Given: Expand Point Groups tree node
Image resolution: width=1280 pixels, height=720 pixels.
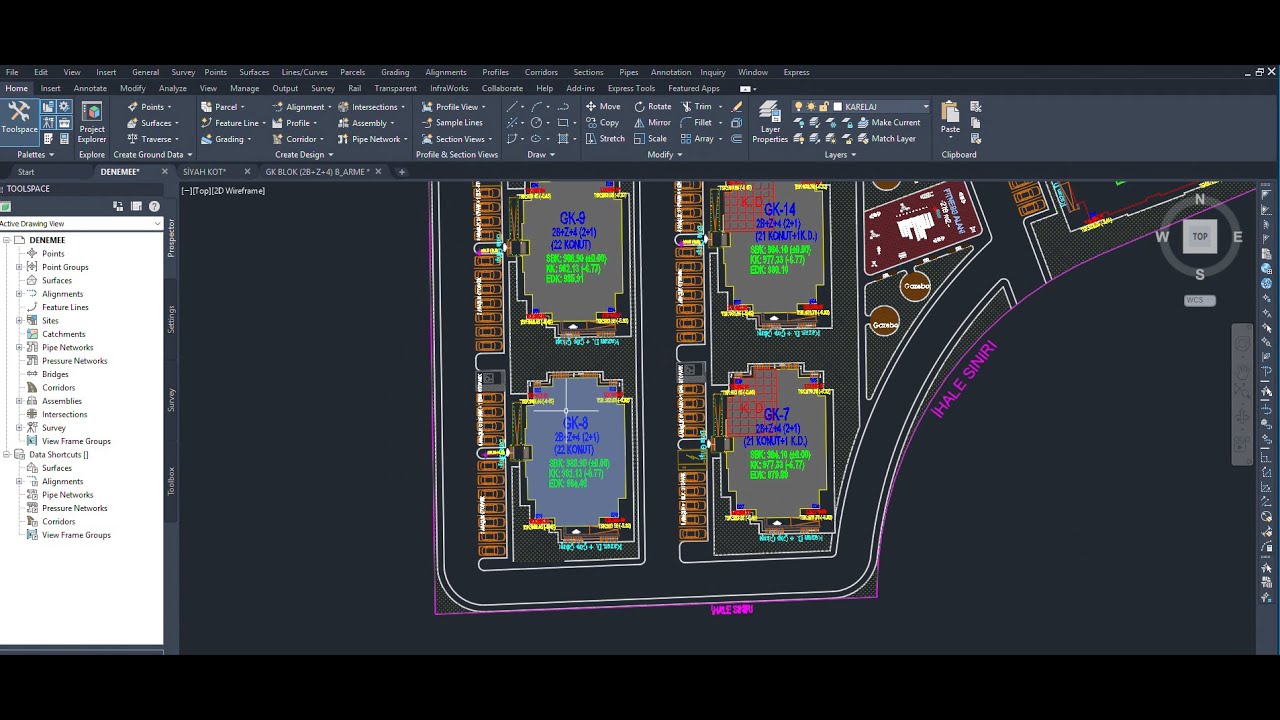Looking at the screenshot, I should 19,267.
